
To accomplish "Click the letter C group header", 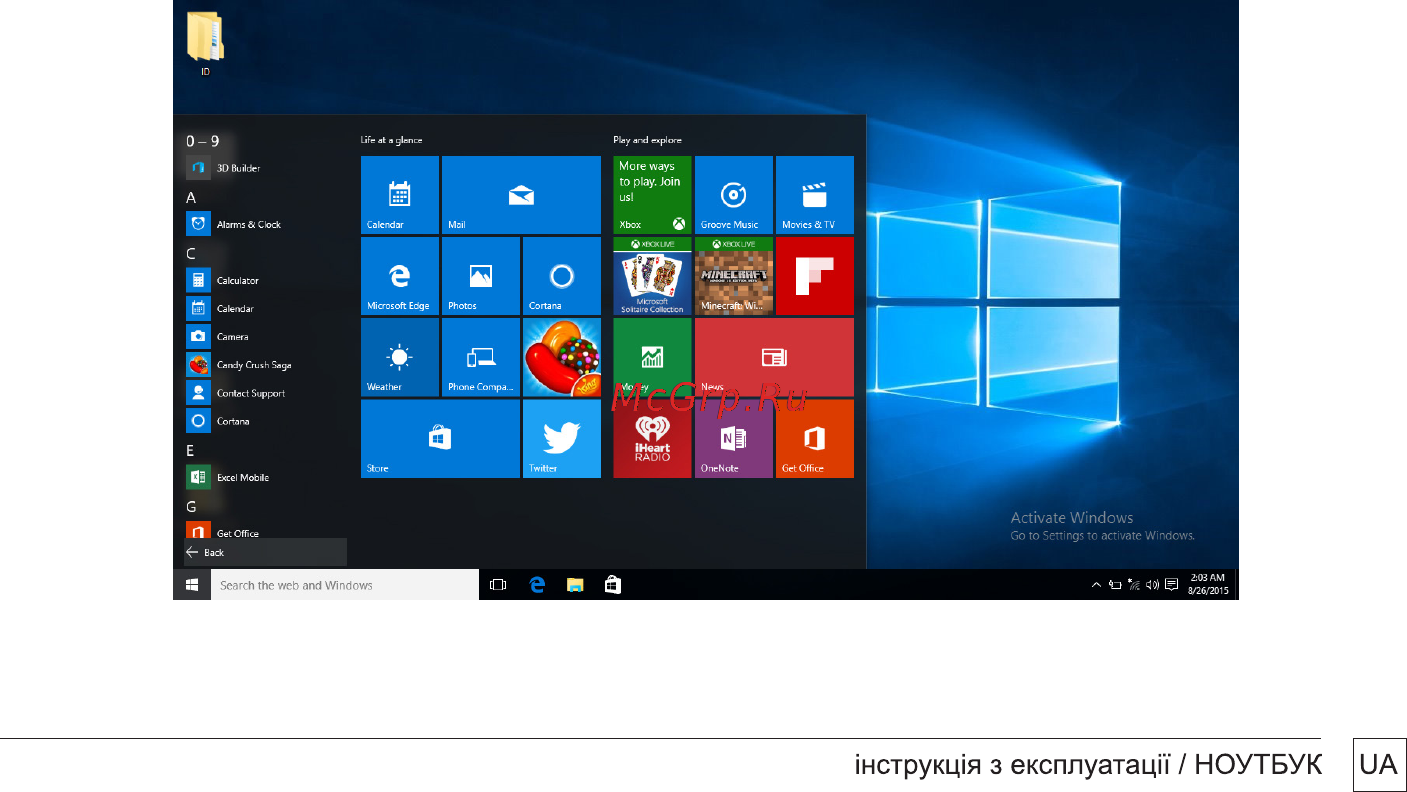I will (191, 254).
